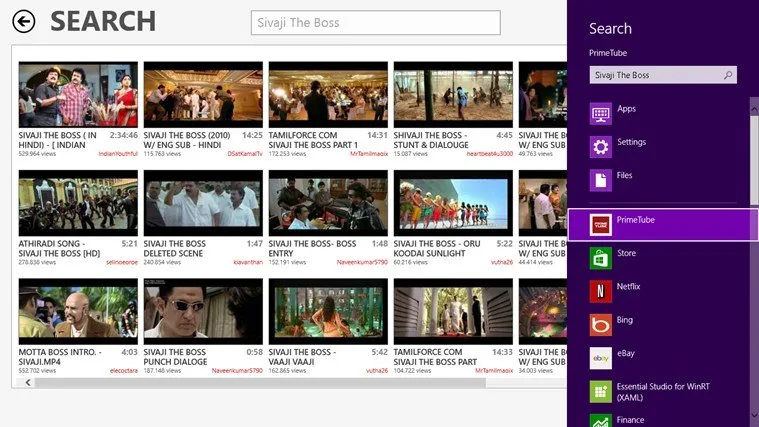Open the Apps icon in the search charm
This screenshot has width=759, height=427.
click(601, 114)
